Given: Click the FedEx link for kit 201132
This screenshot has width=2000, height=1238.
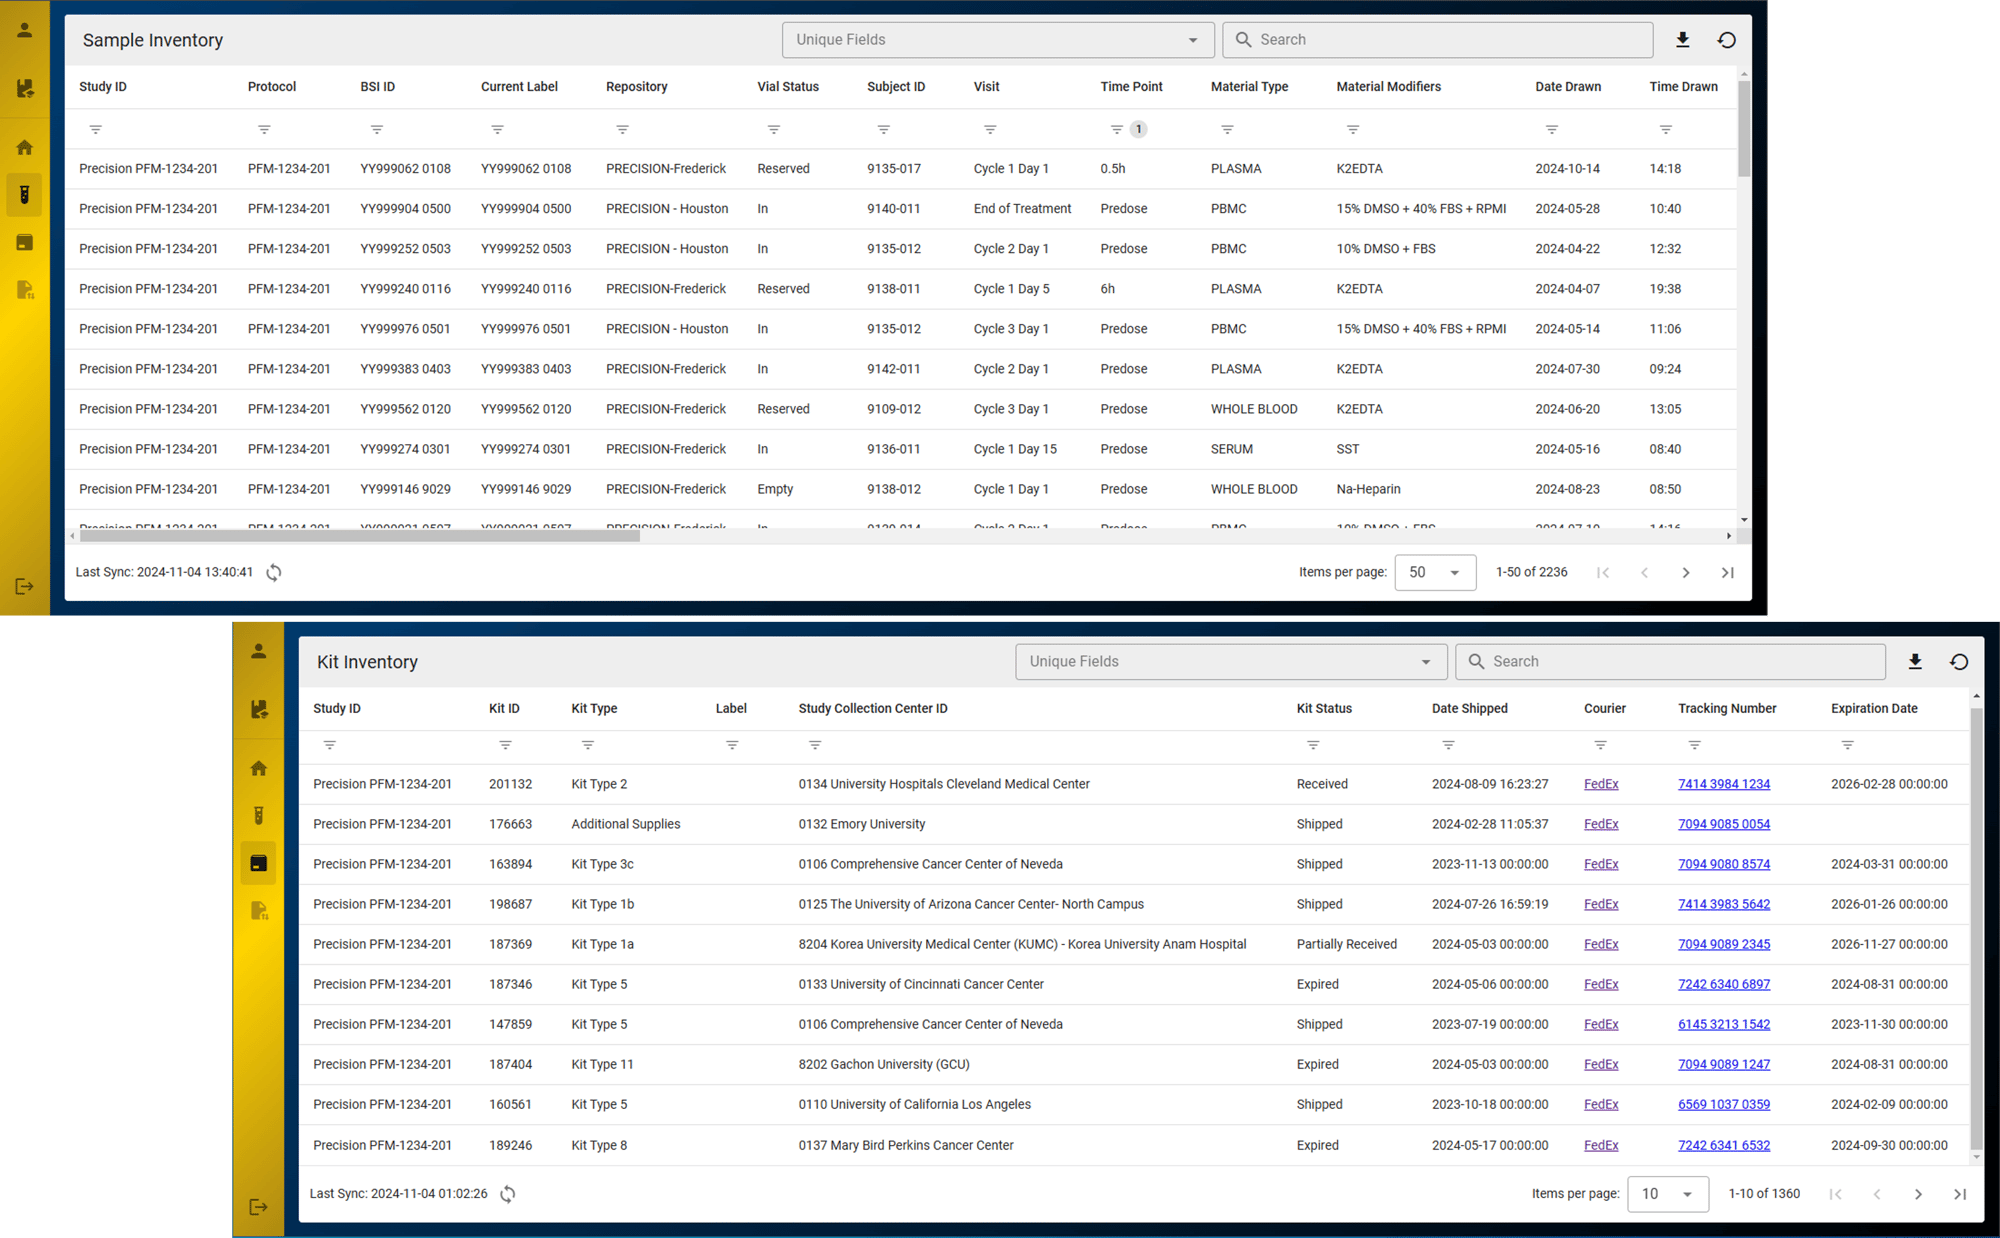Looking at the screenshot, I should [1600, 784].
